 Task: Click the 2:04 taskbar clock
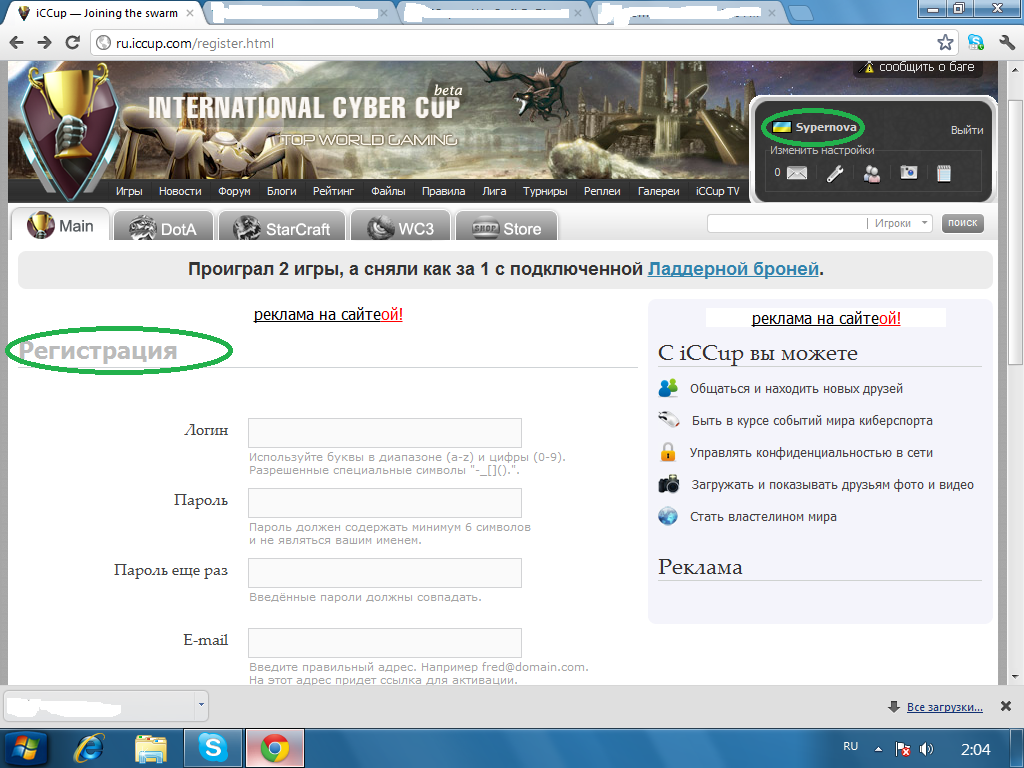976,749
